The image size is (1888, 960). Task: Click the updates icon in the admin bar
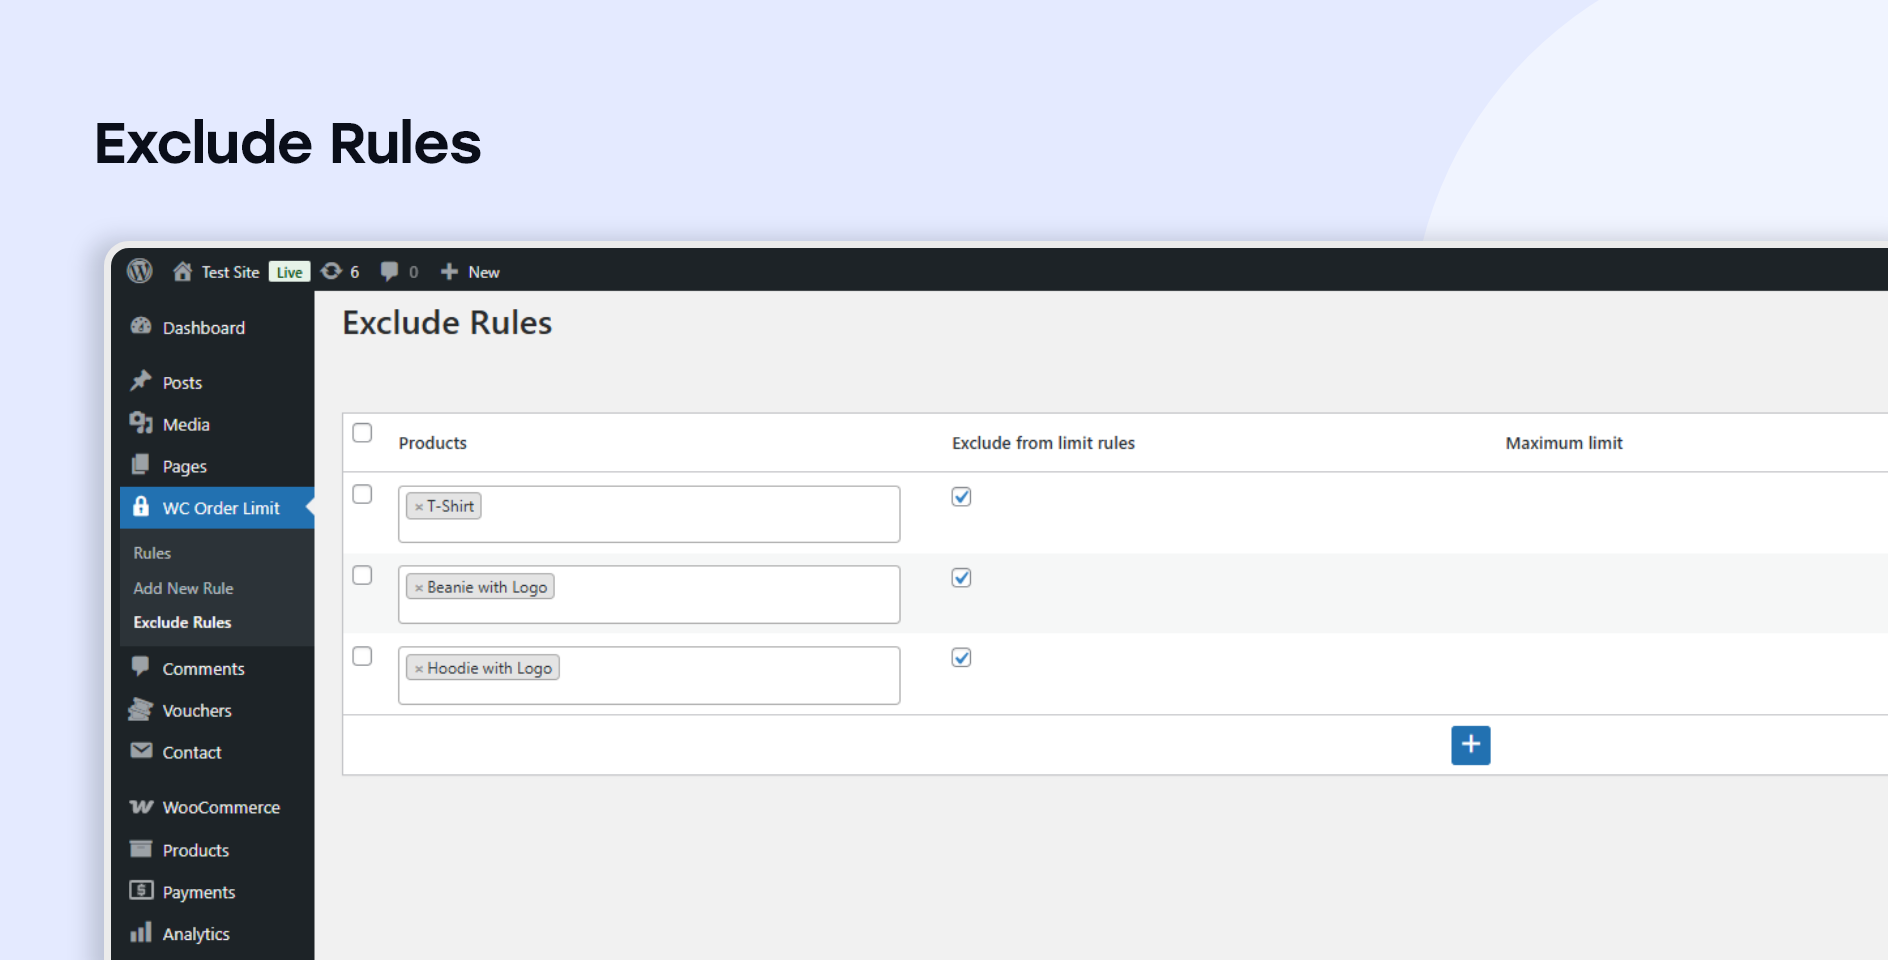click(x=331, y=271)
